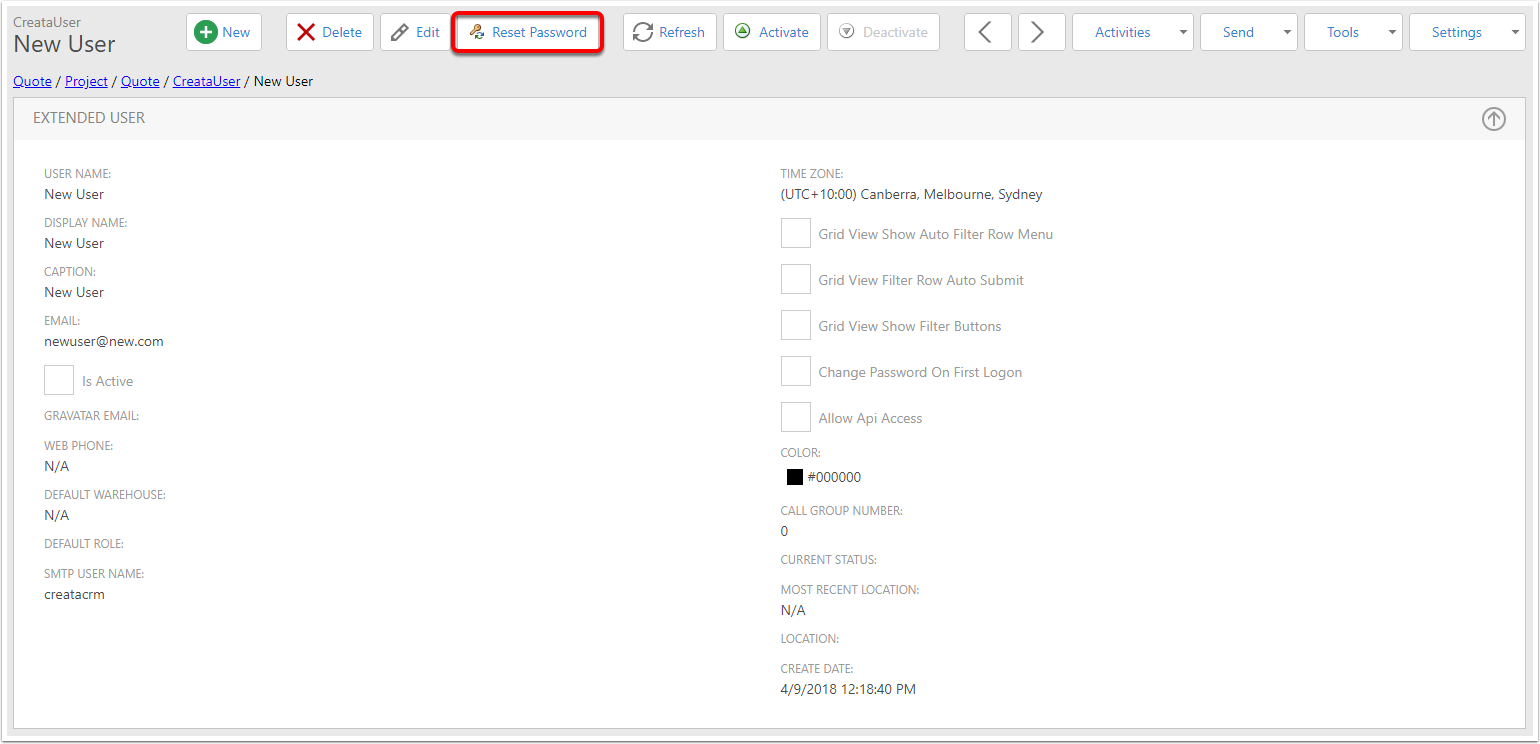Image resolution: width=1540 pixels, height=744 pixels.
Task: Tick Grid View Show Filter Buttons checkbox
Action: (795, 325)
